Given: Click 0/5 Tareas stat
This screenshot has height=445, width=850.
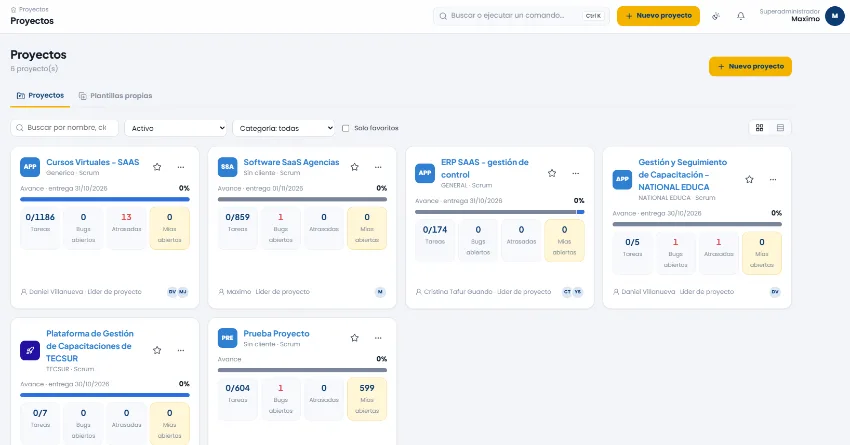Looking at the screenshot, I should [632, 253].
